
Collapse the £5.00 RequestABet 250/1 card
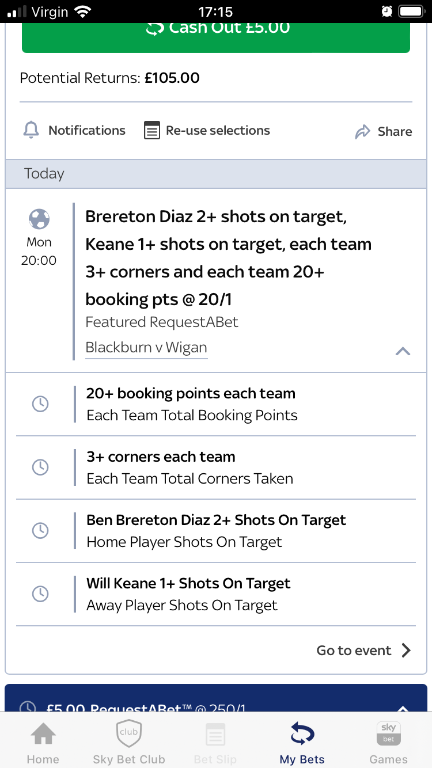coord(403,708)
